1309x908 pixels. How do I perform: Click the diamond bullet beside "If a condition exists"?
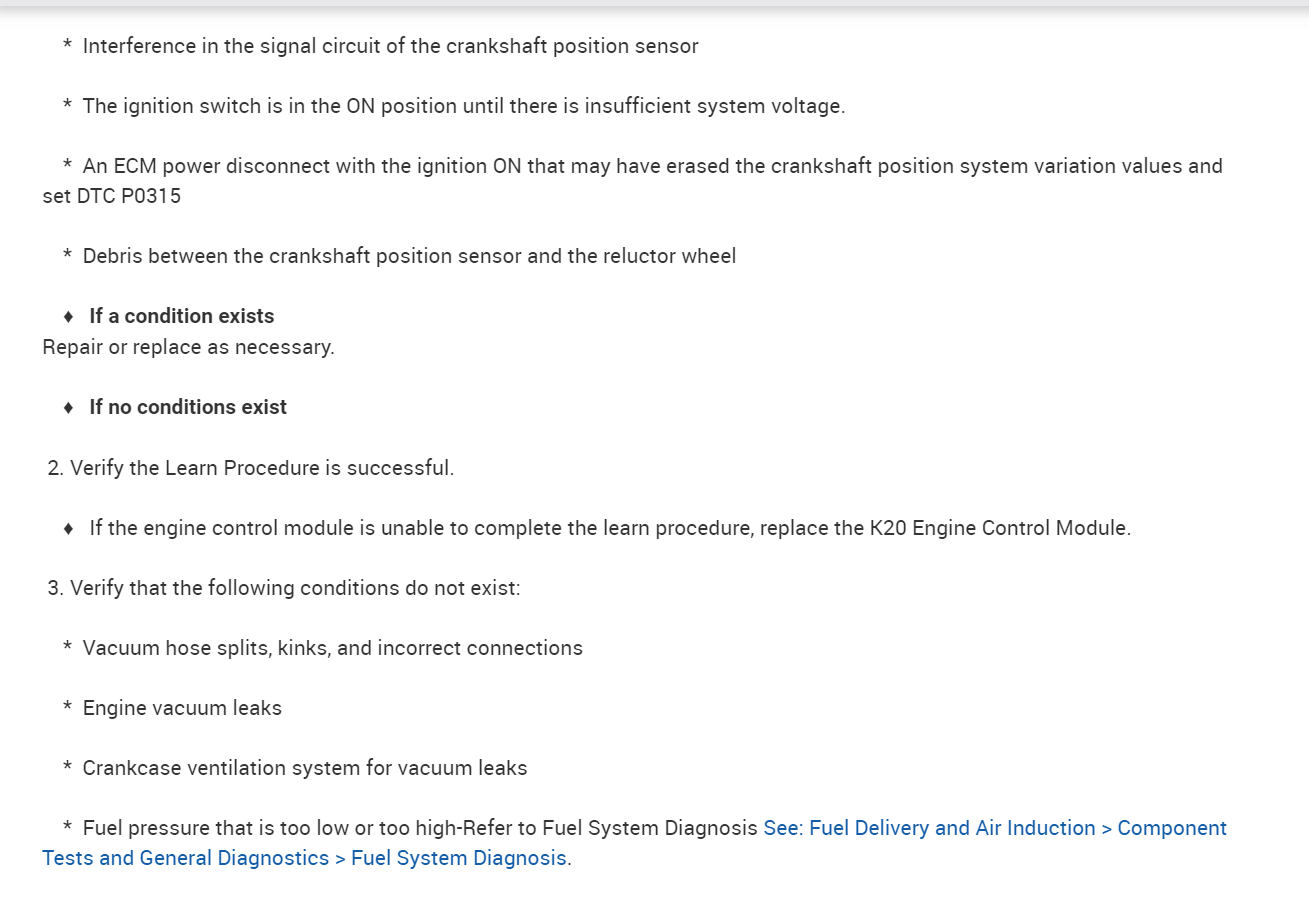tap(68, 317)
